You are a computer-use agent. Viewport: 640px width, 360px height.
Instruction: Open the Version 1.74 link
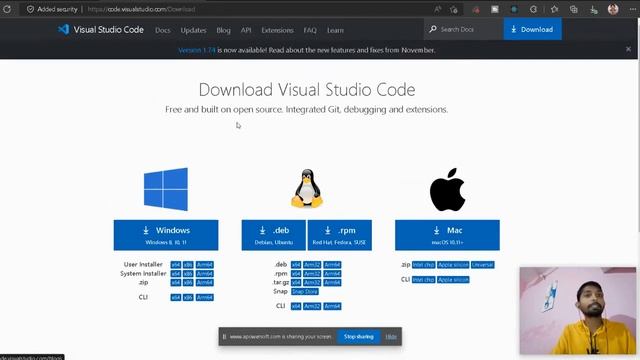coord(197,50)
